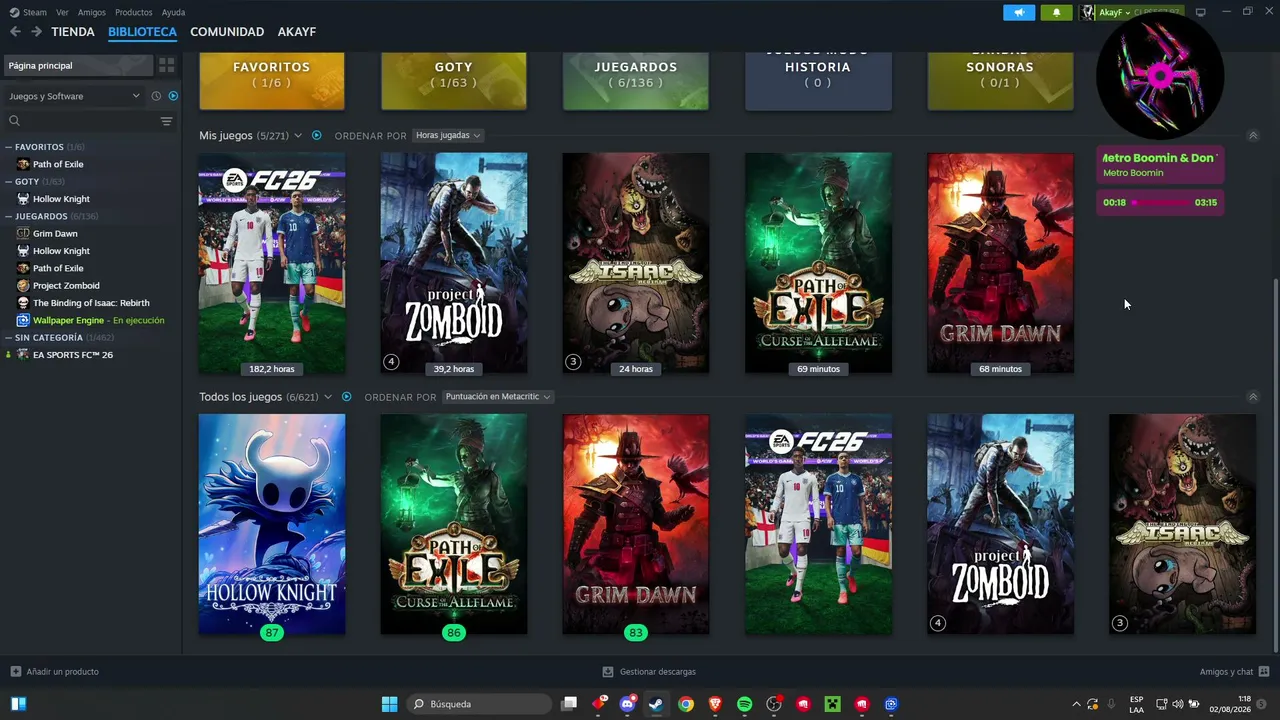Switch to the TIENDA tab
The image size is (1280, 720).
(x=73, y=32)
